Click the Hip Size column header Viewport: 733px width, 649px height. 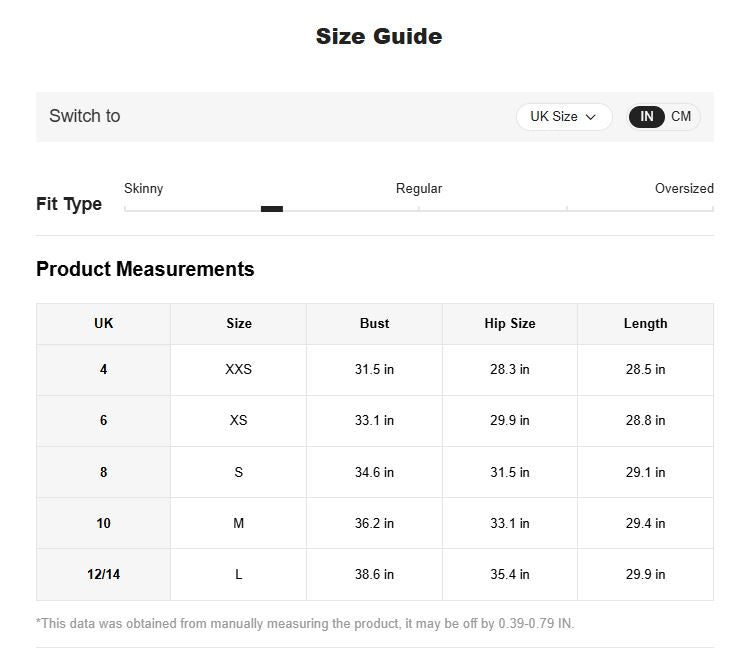[510, 324]
